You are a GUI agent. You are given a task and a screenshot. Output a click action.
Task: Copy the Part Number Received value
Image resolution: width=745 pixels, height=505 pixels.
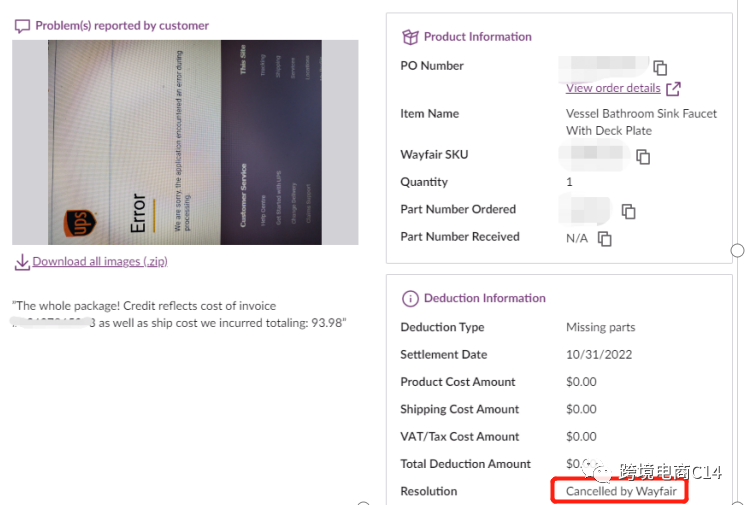point(604,239)
